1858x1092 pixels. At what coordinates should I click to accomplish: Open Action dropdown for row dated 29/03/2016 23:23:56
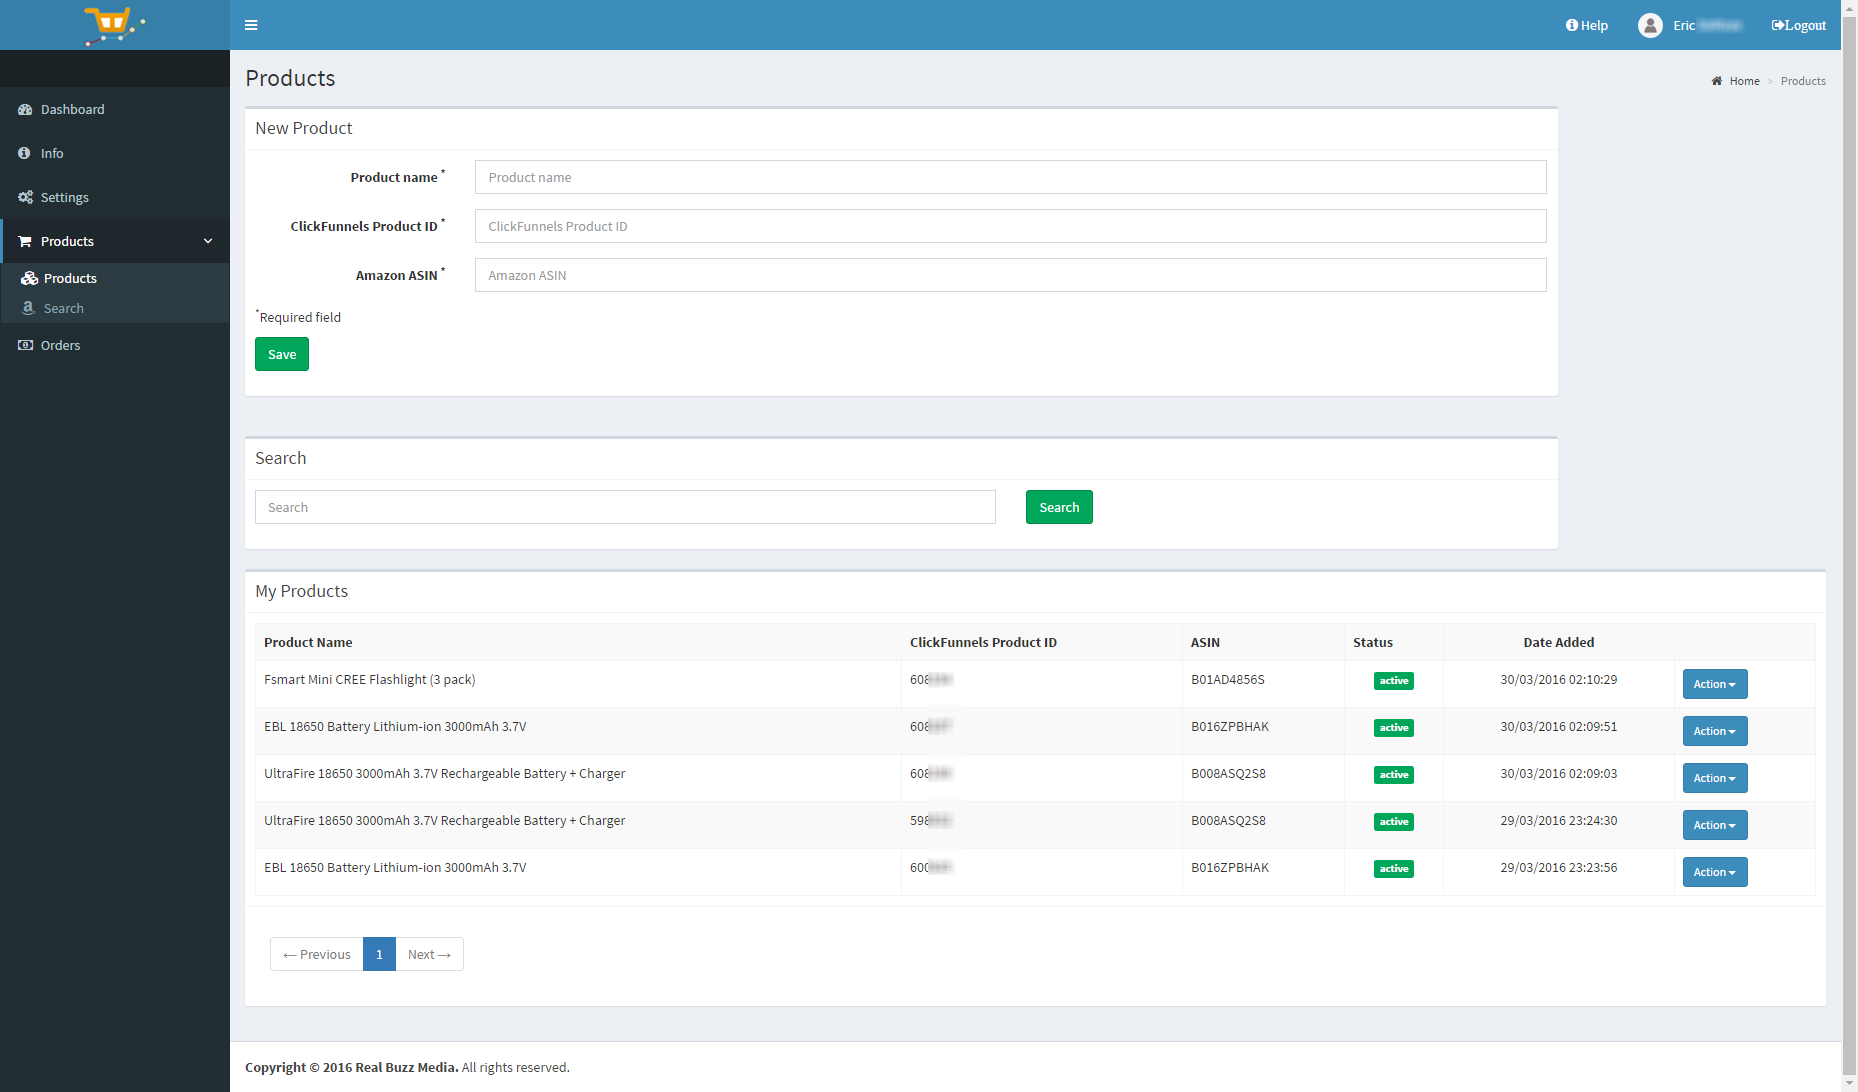pos(1715,872)
